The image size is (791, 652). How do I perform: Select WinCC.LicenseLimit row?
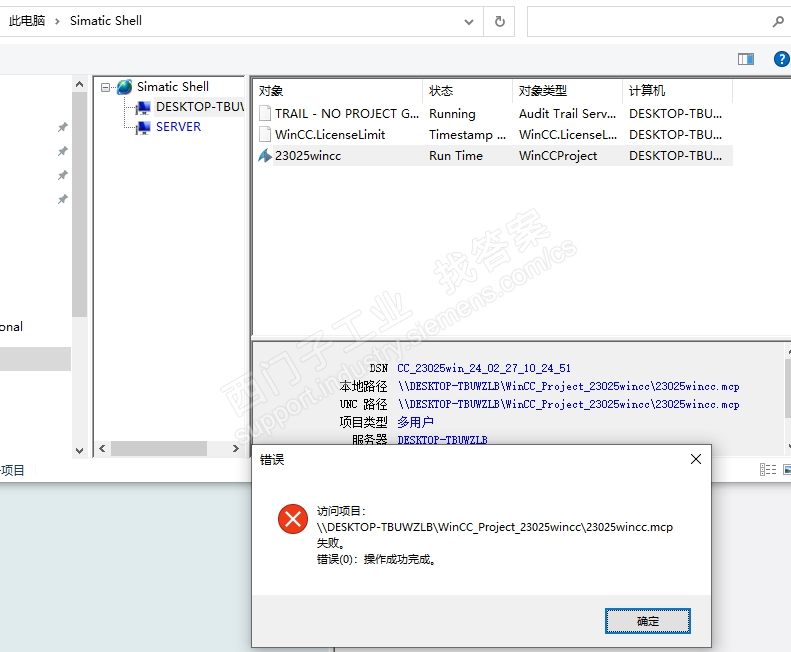click(494, 134)
